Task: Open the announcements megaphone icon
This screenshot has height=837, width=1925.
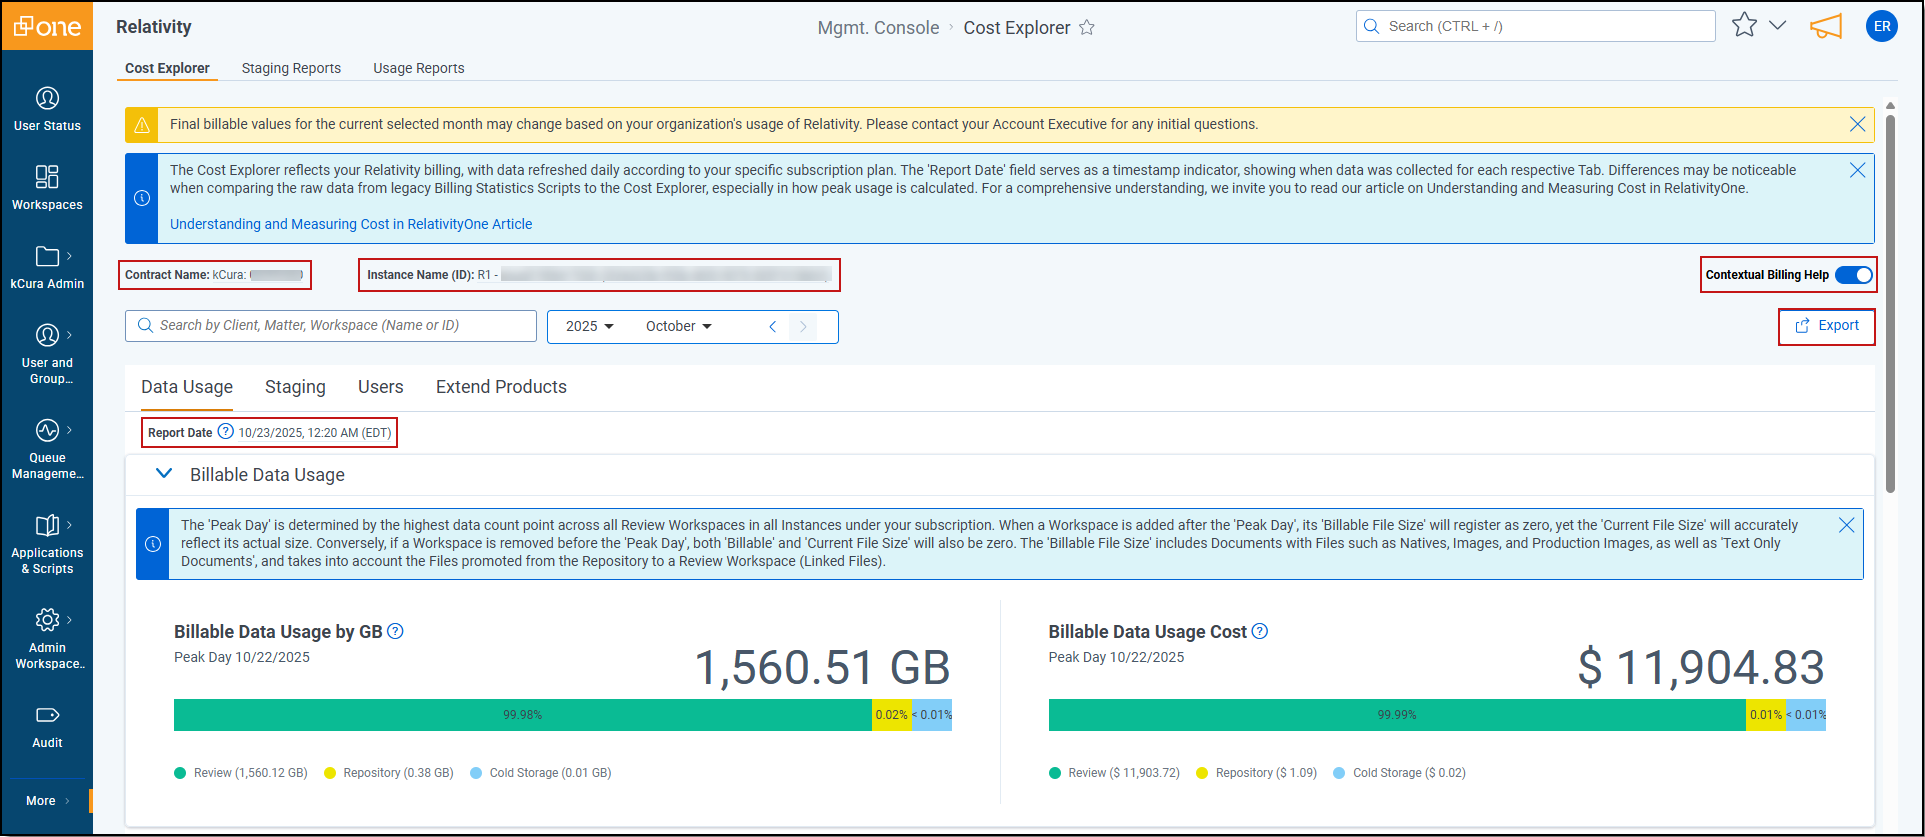Action: tap(1826, 26)
